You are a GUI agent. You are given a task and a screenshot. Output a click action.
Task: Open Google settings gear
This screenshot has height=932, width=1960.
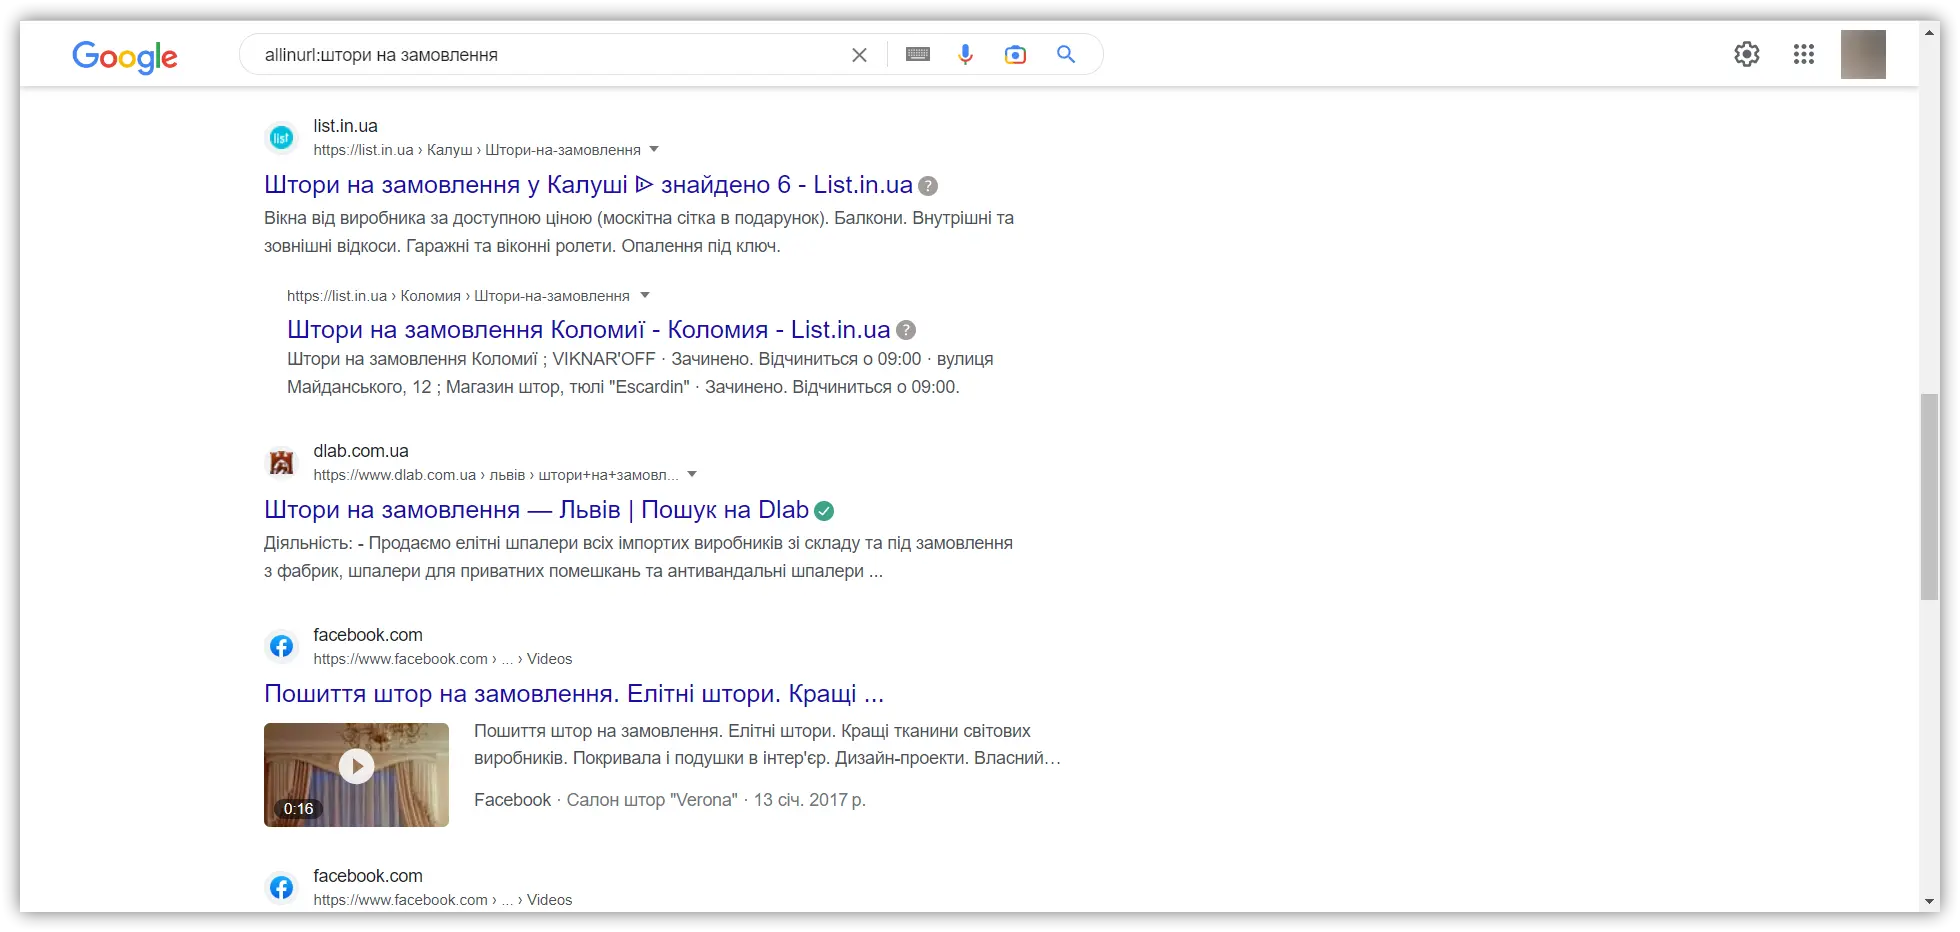(x=1747, y=54)
